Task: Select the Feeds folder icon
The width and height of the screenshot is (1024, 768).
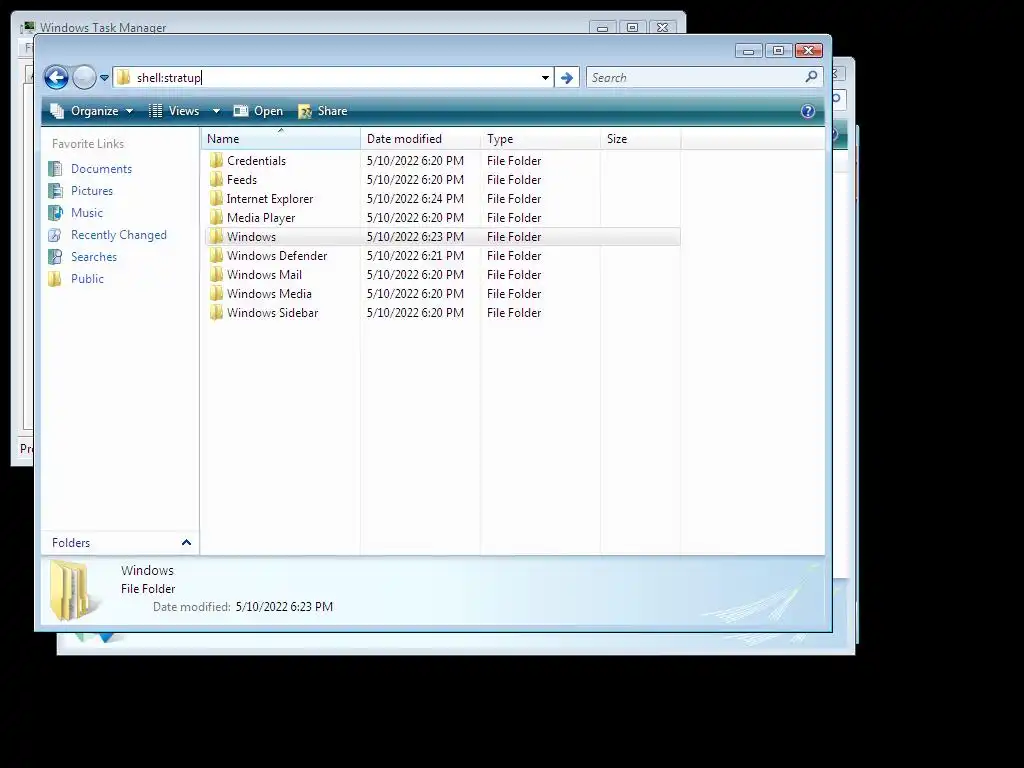Action: pyautogui.click(x=216, y=180)
